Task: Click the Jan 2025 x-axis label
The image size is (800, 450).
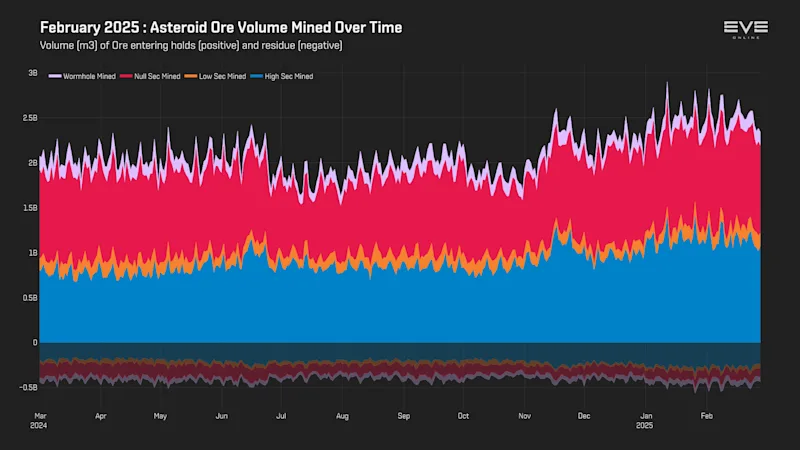Action: pyautogui.click(x=645, y=420)
